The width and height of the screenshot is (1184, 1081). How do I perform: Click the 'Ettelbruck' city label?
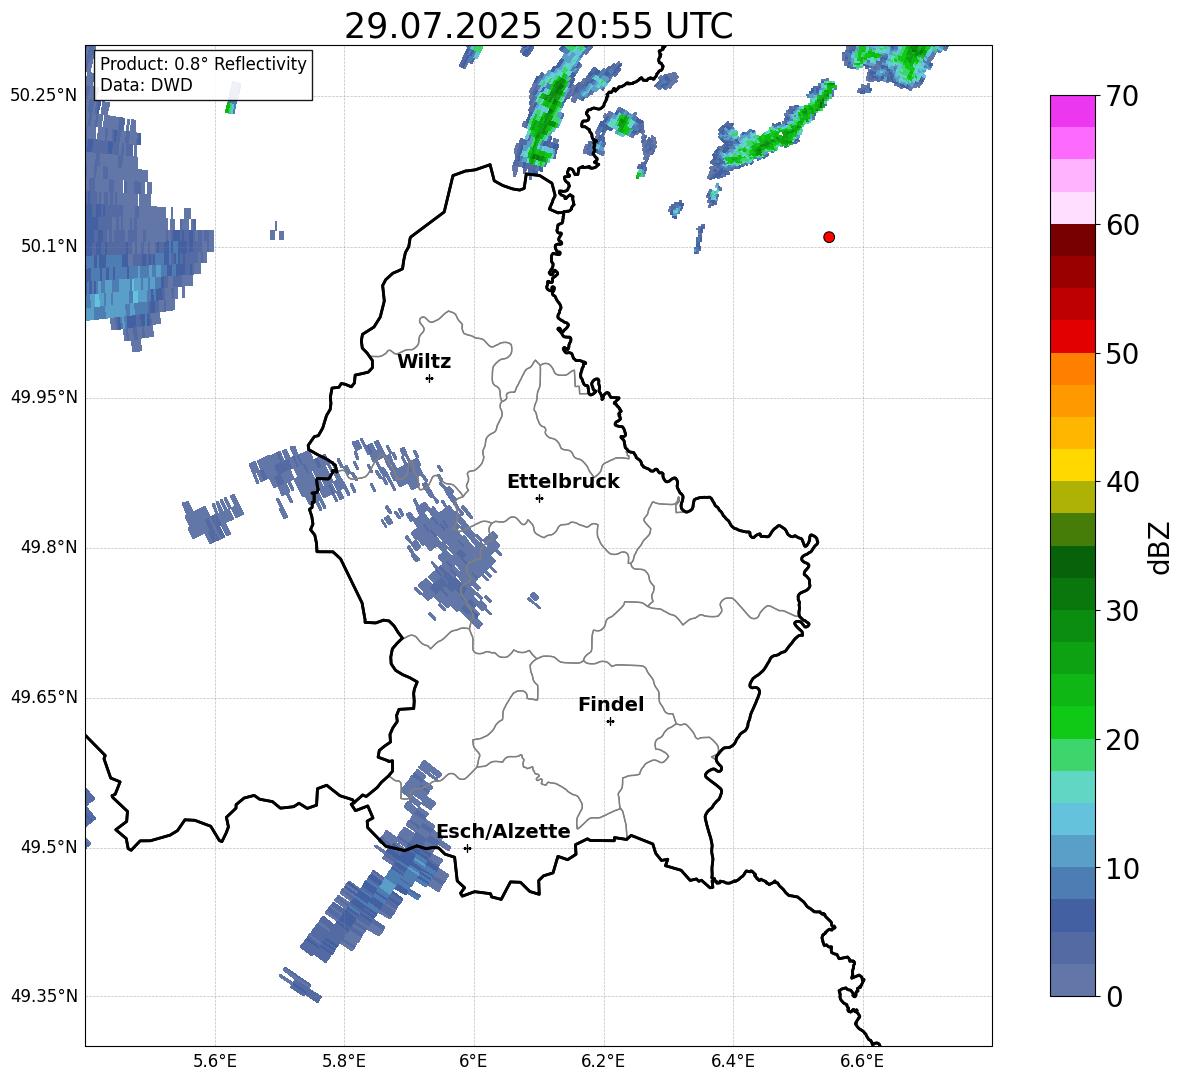pyautogui.click(x=563, y=482)
